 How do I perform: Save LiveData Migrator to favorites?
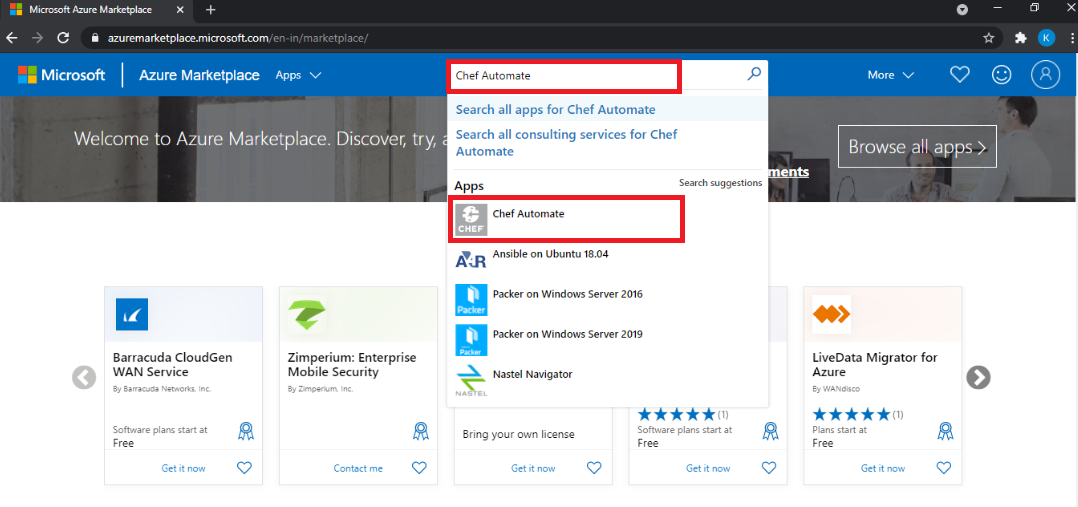tap(944, 468)
